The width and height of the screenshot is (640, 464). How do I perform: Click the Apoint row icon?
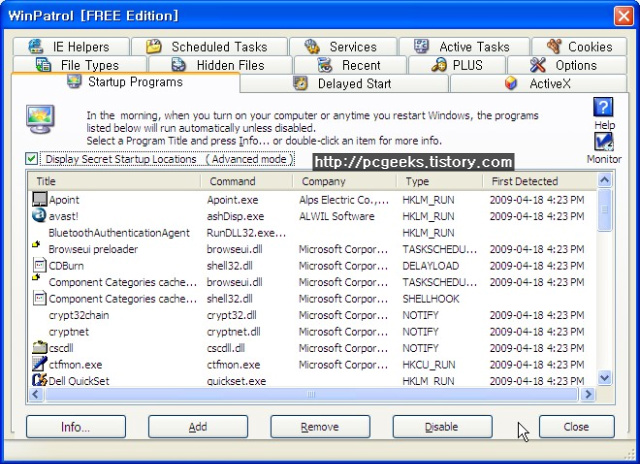pos(40,199)
